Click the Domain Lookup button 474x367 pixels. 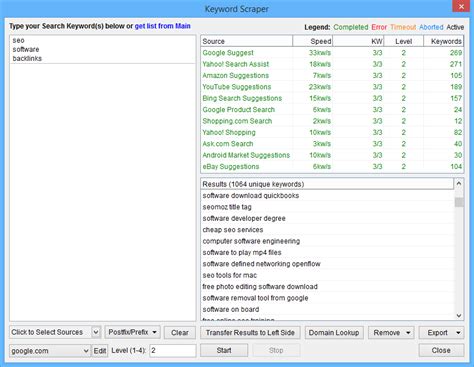[334, 332]
